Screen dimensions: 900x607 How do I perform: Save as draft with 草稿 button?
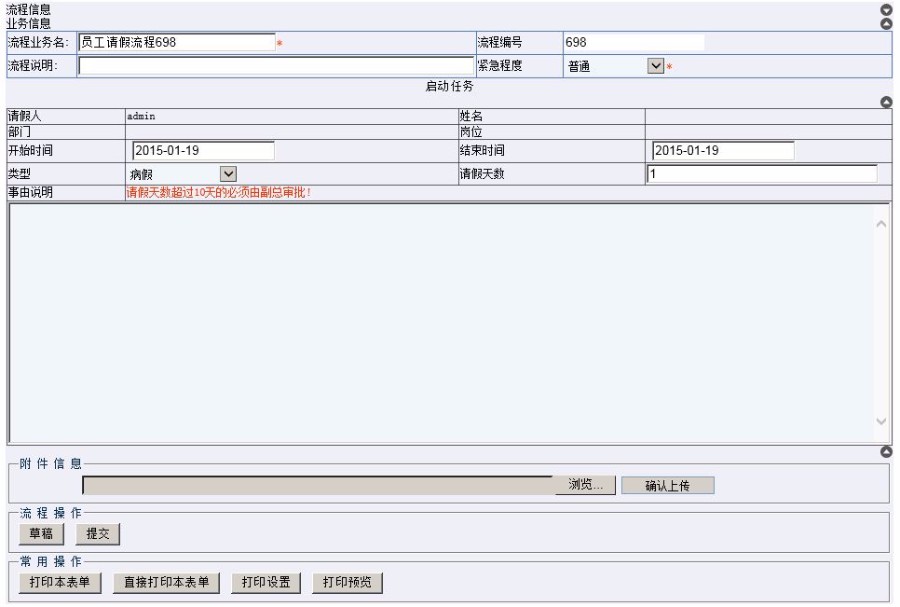coord(41,534)
